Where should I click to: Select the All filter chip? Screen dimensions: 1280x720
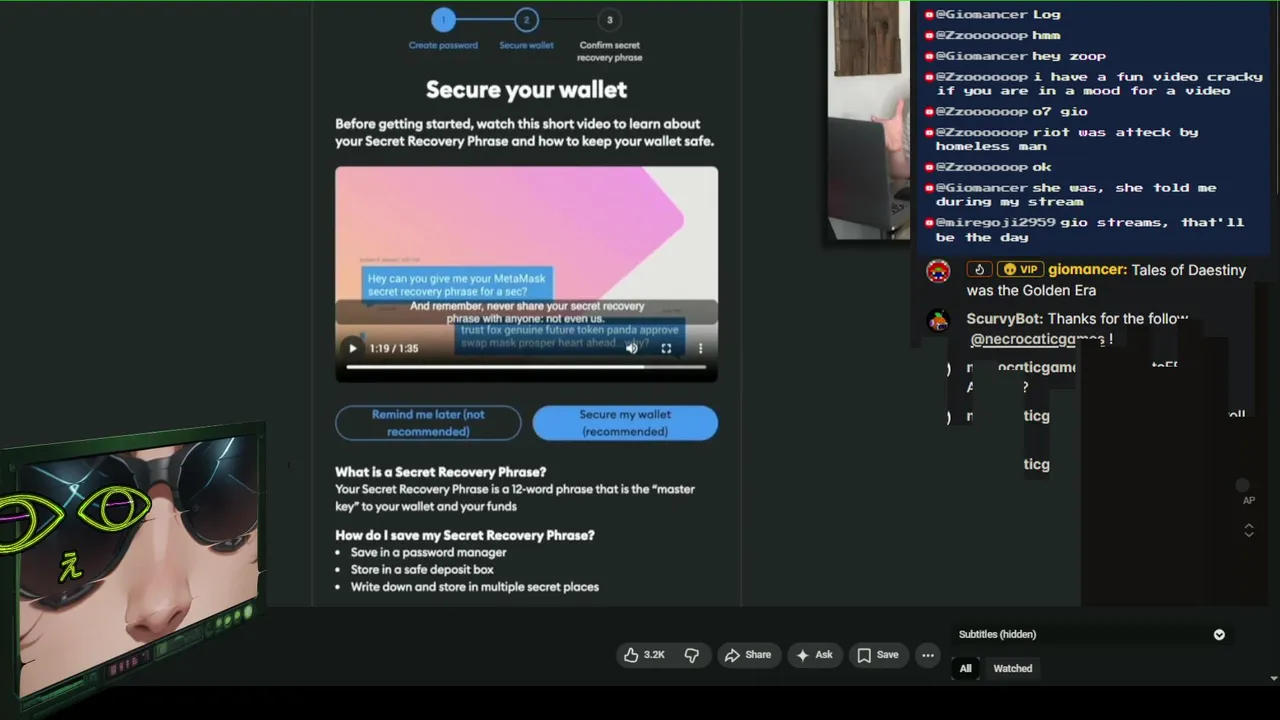tap(965, 668)
